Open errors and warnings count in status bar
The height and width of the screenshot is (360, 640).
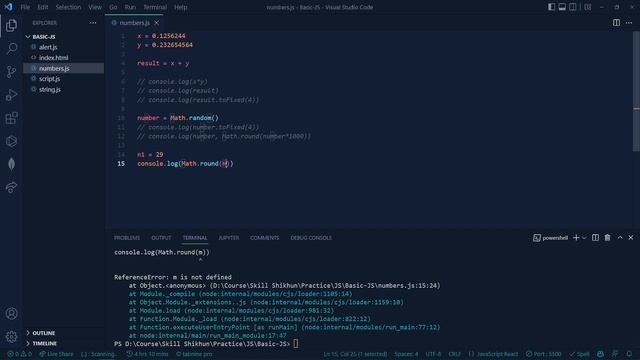[x=19, y=354]
